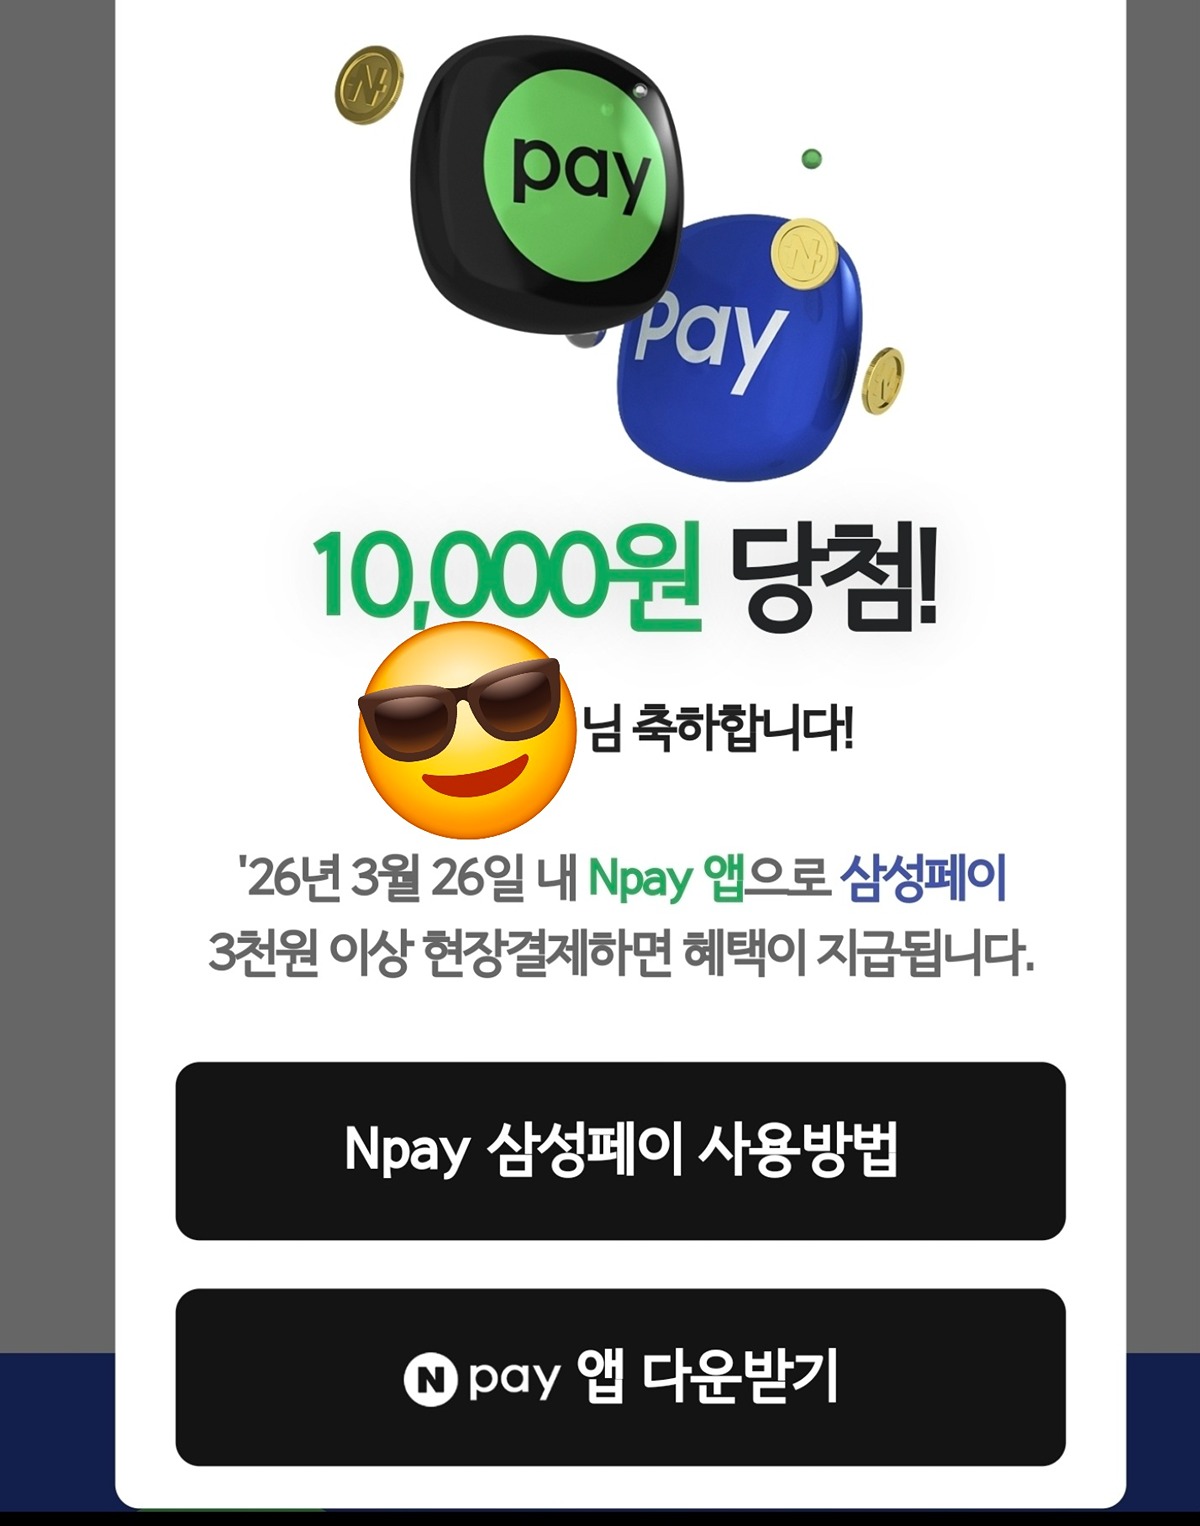Click the 3천원 이상 현장결제하면 line
Viewport: 1200px width, 1526px height.
[620, 954]
